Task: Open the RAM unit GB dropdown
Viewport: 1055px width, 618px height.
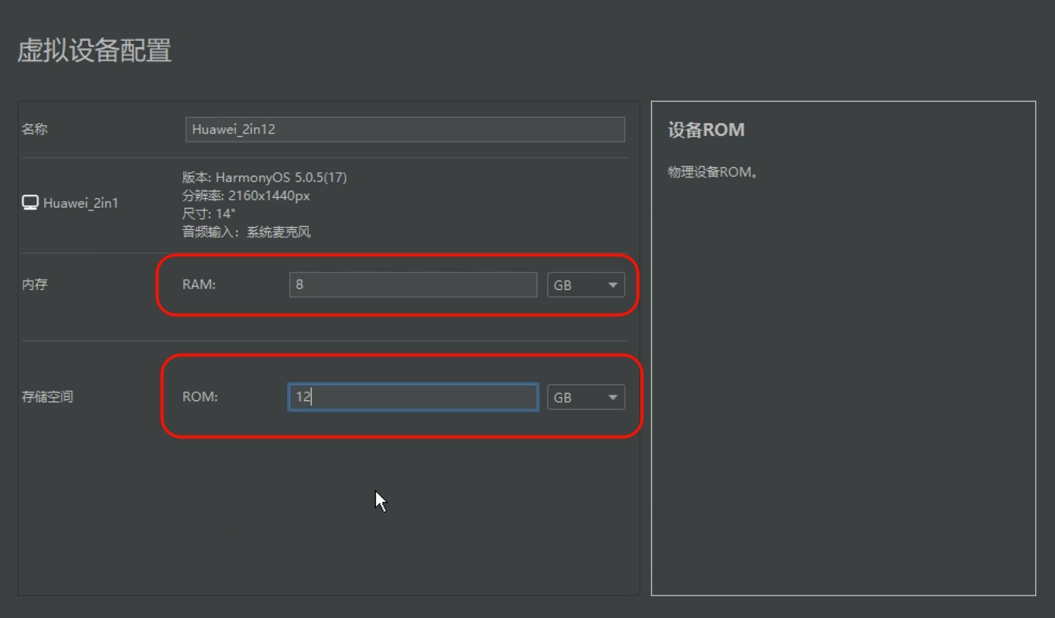Action: (585, 285)
